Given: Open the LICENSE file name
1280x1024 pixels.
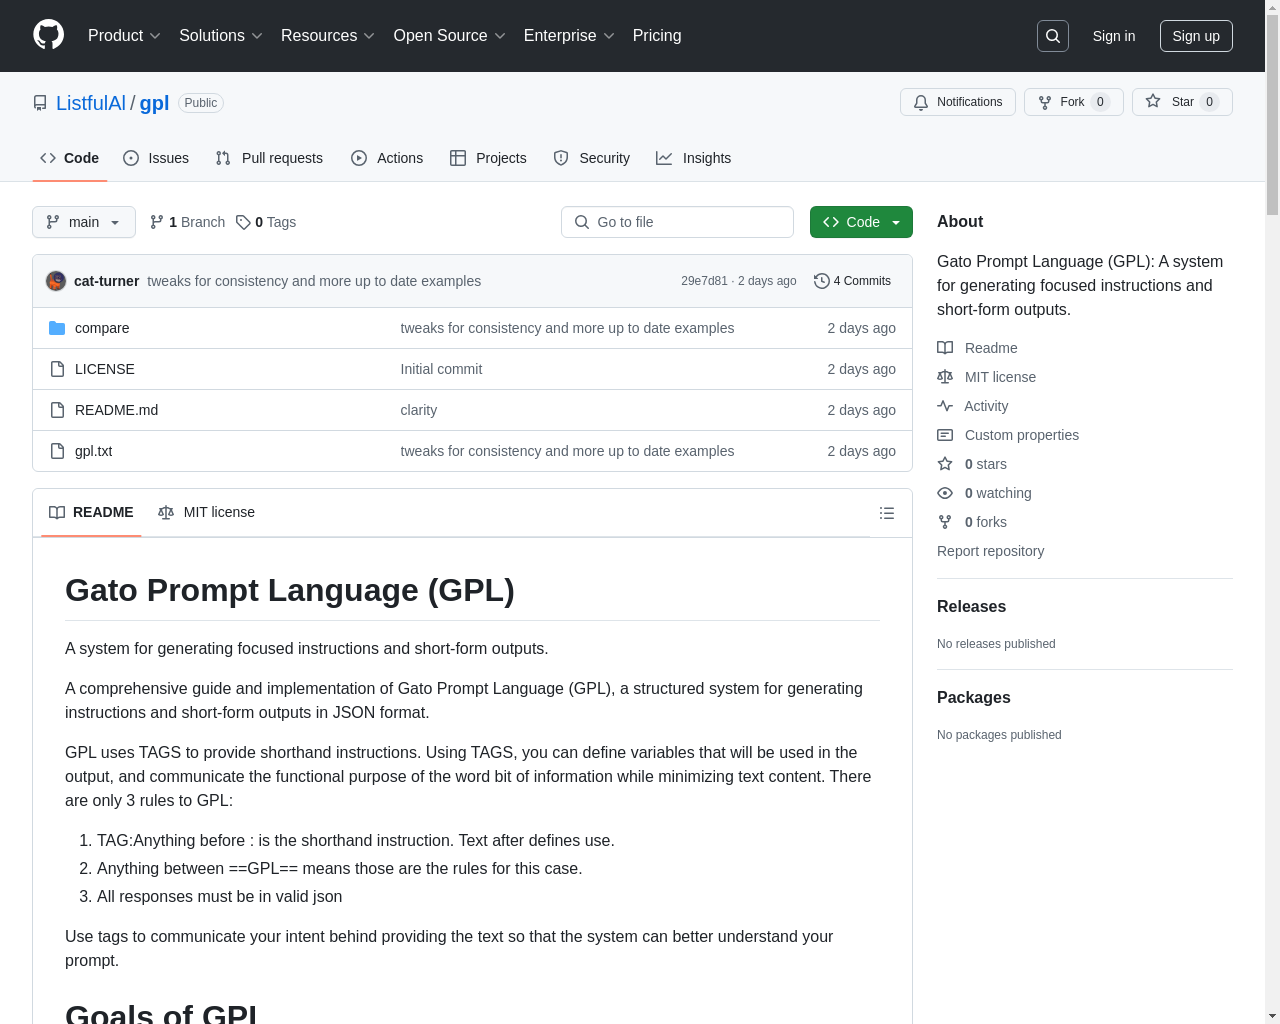Looking at the screenshot, I should (105, 369).
